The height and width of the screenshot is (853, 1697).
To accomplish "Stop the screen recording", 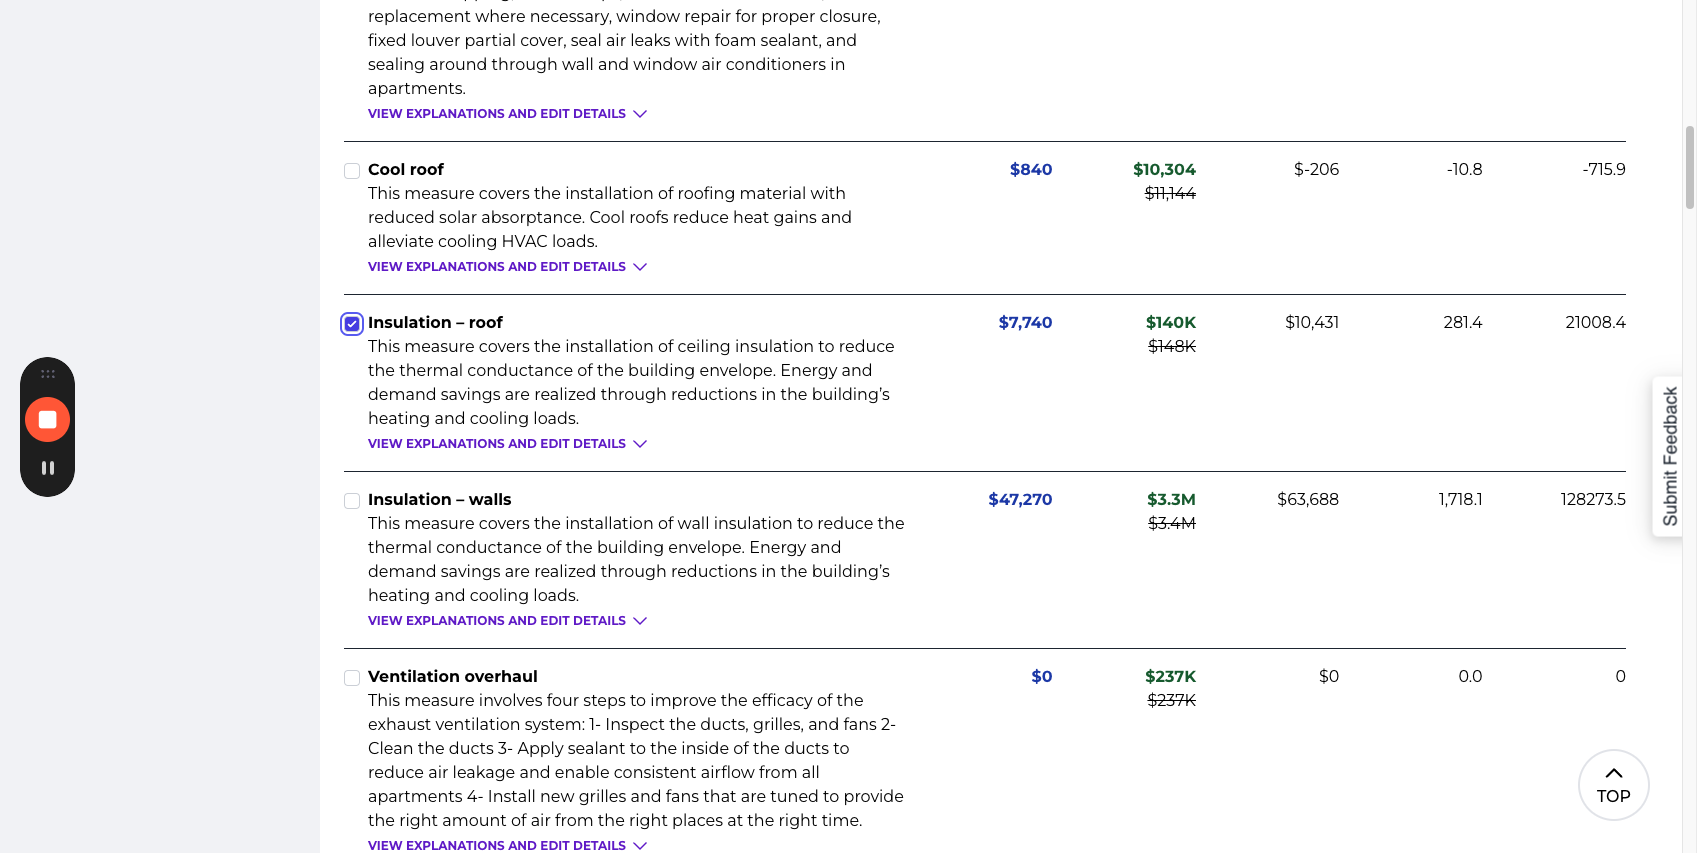I will 47,420.
